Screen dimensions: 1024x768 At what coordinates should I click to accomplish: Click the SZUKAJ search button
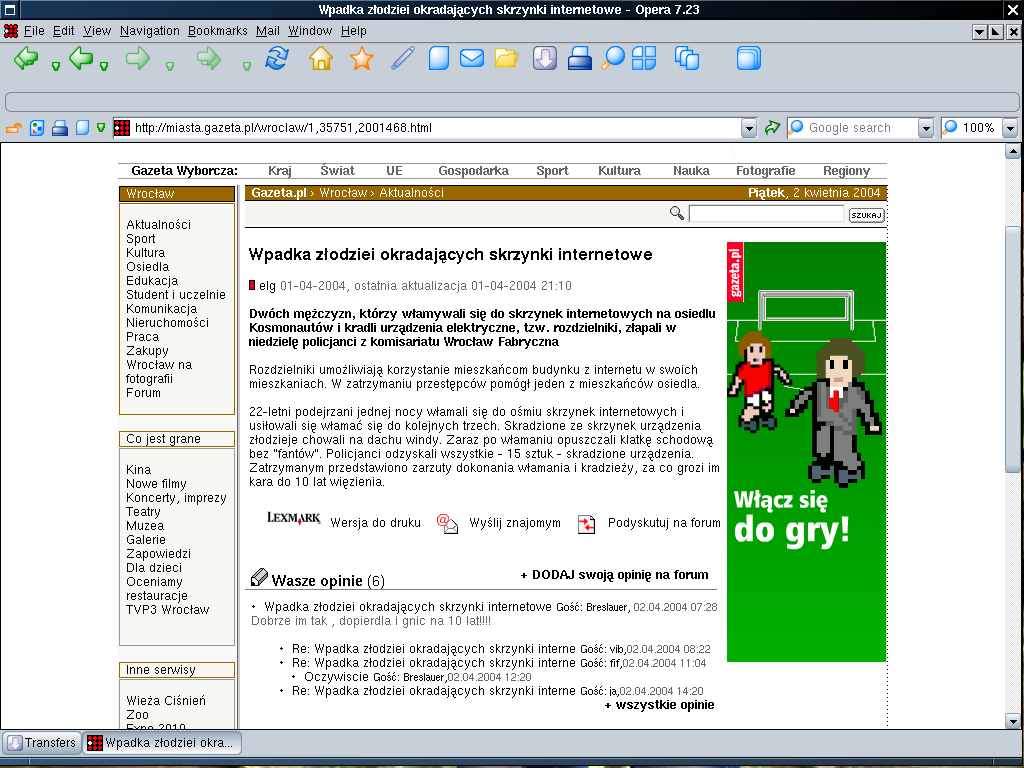pyautogui.click(x=867, y=215)
